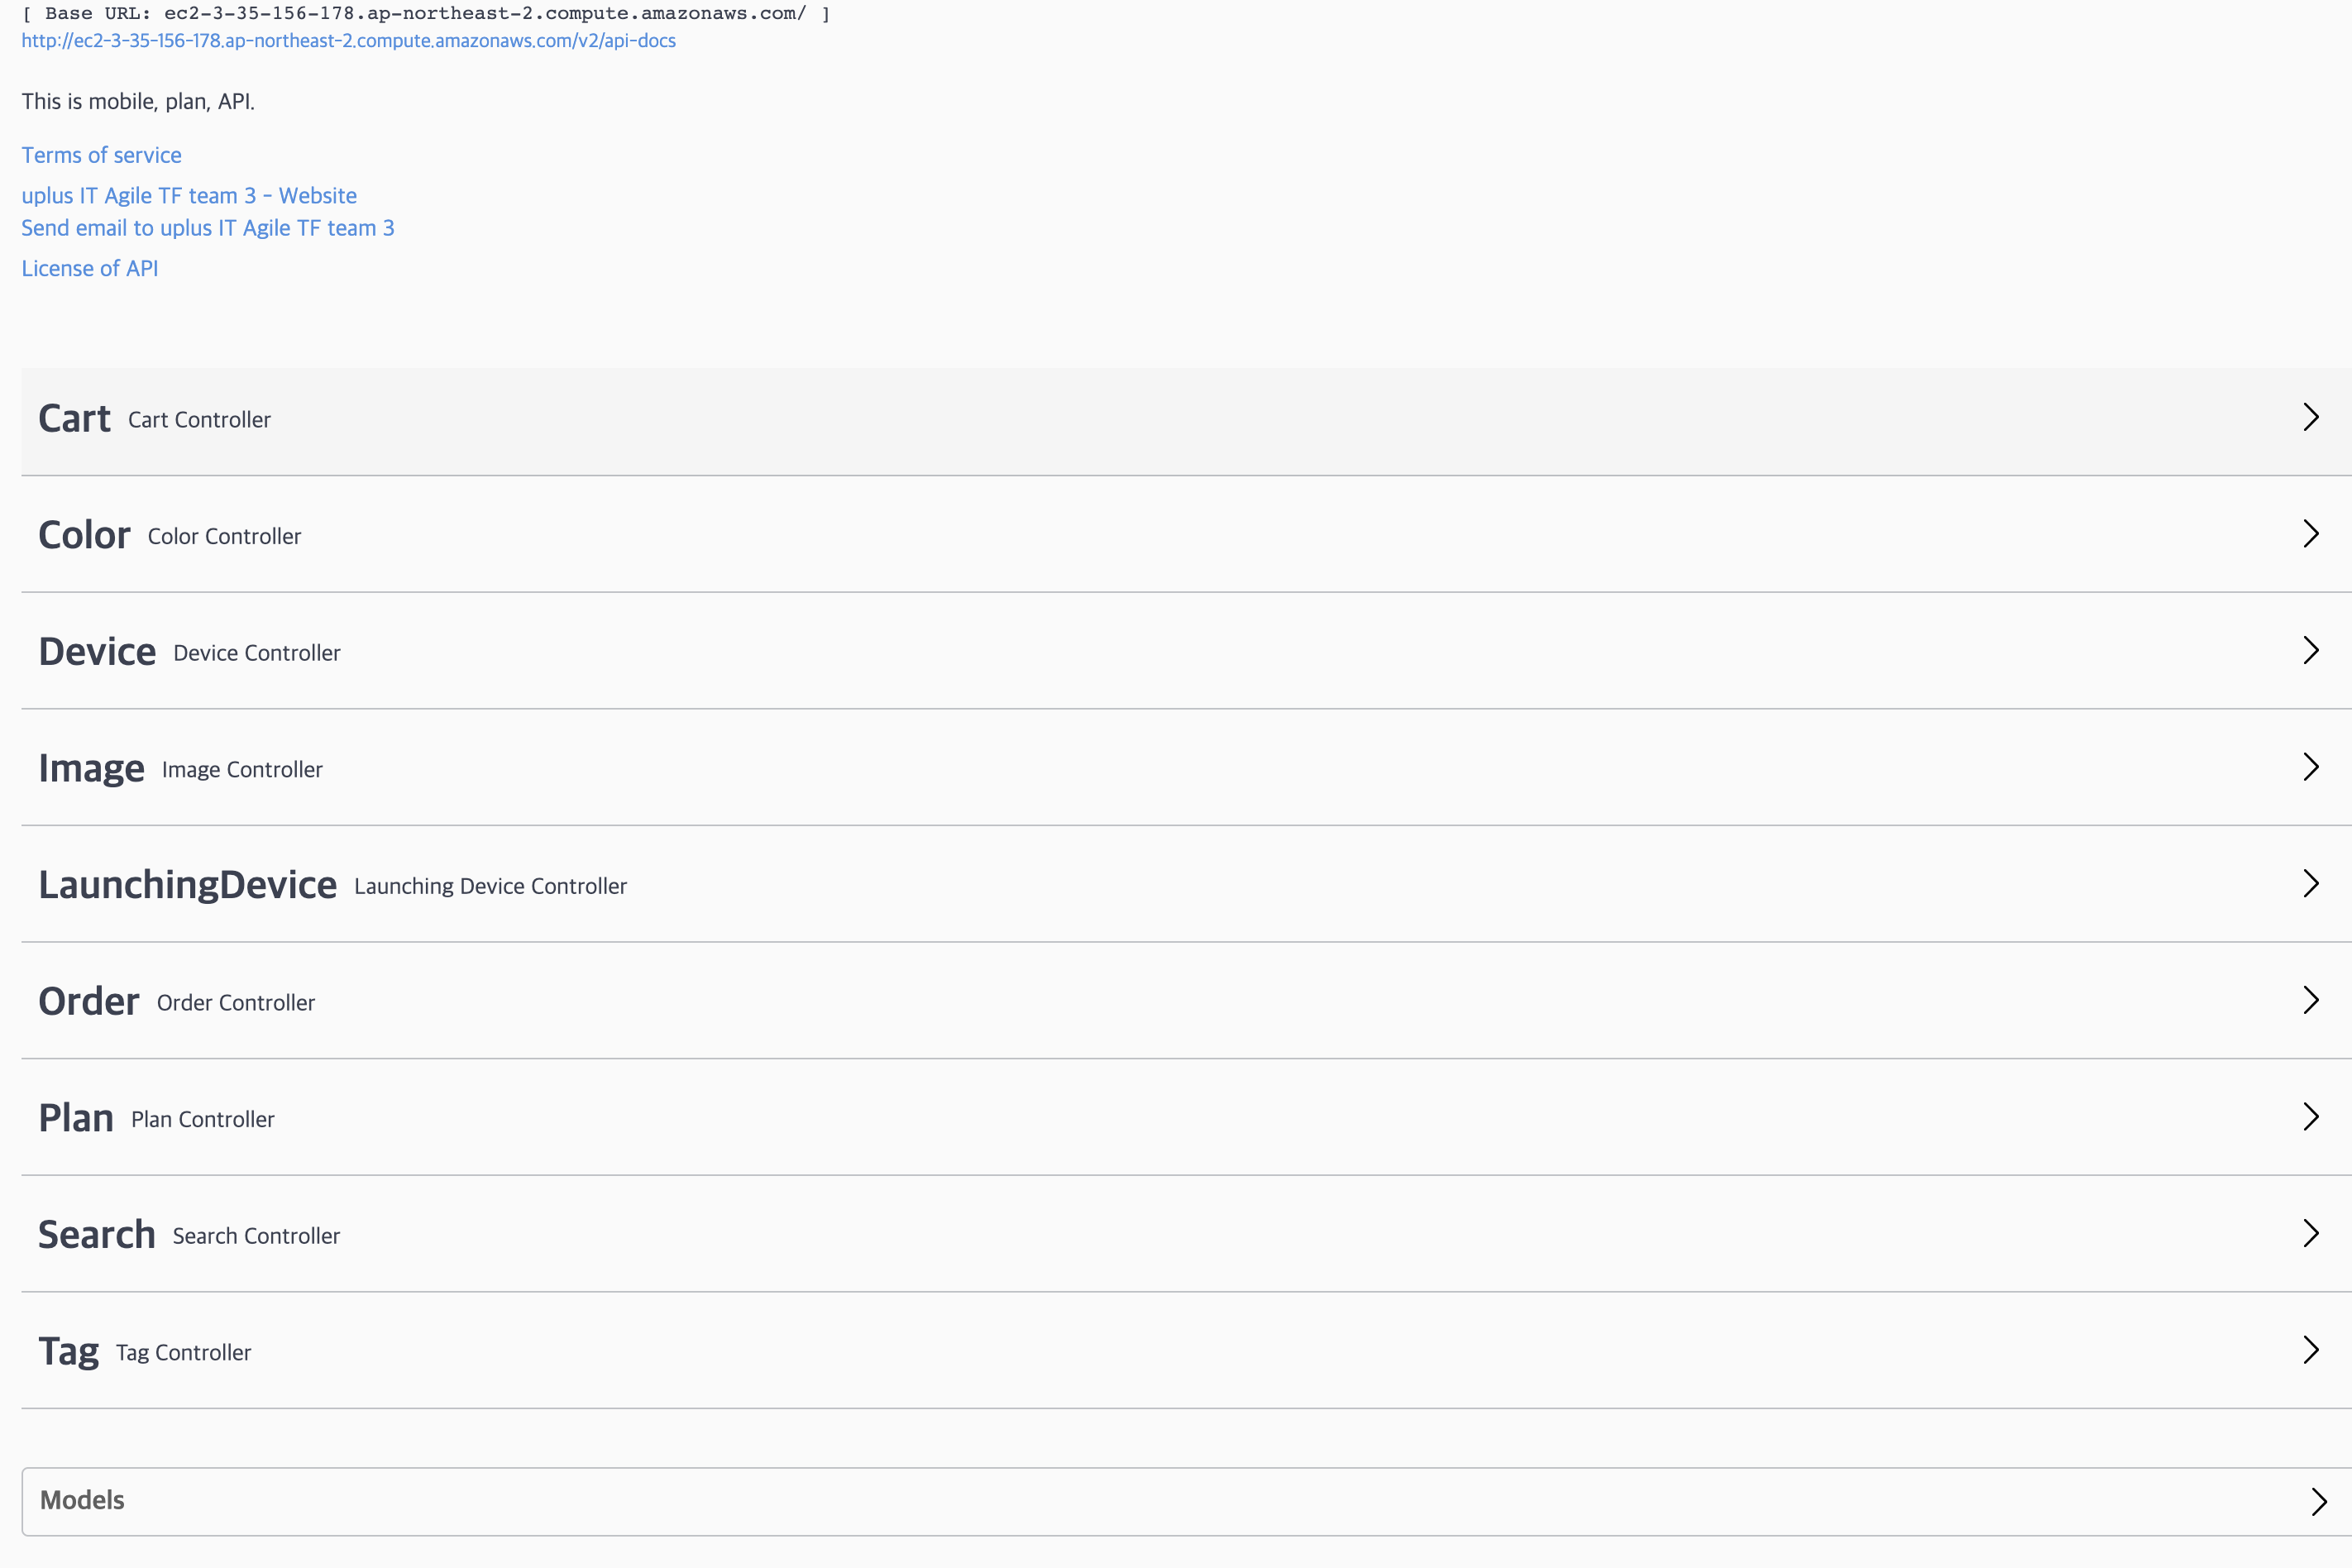This screenshot has width=2352, height=1568.
Task: Open the License of API page
Action: [89, 268]
